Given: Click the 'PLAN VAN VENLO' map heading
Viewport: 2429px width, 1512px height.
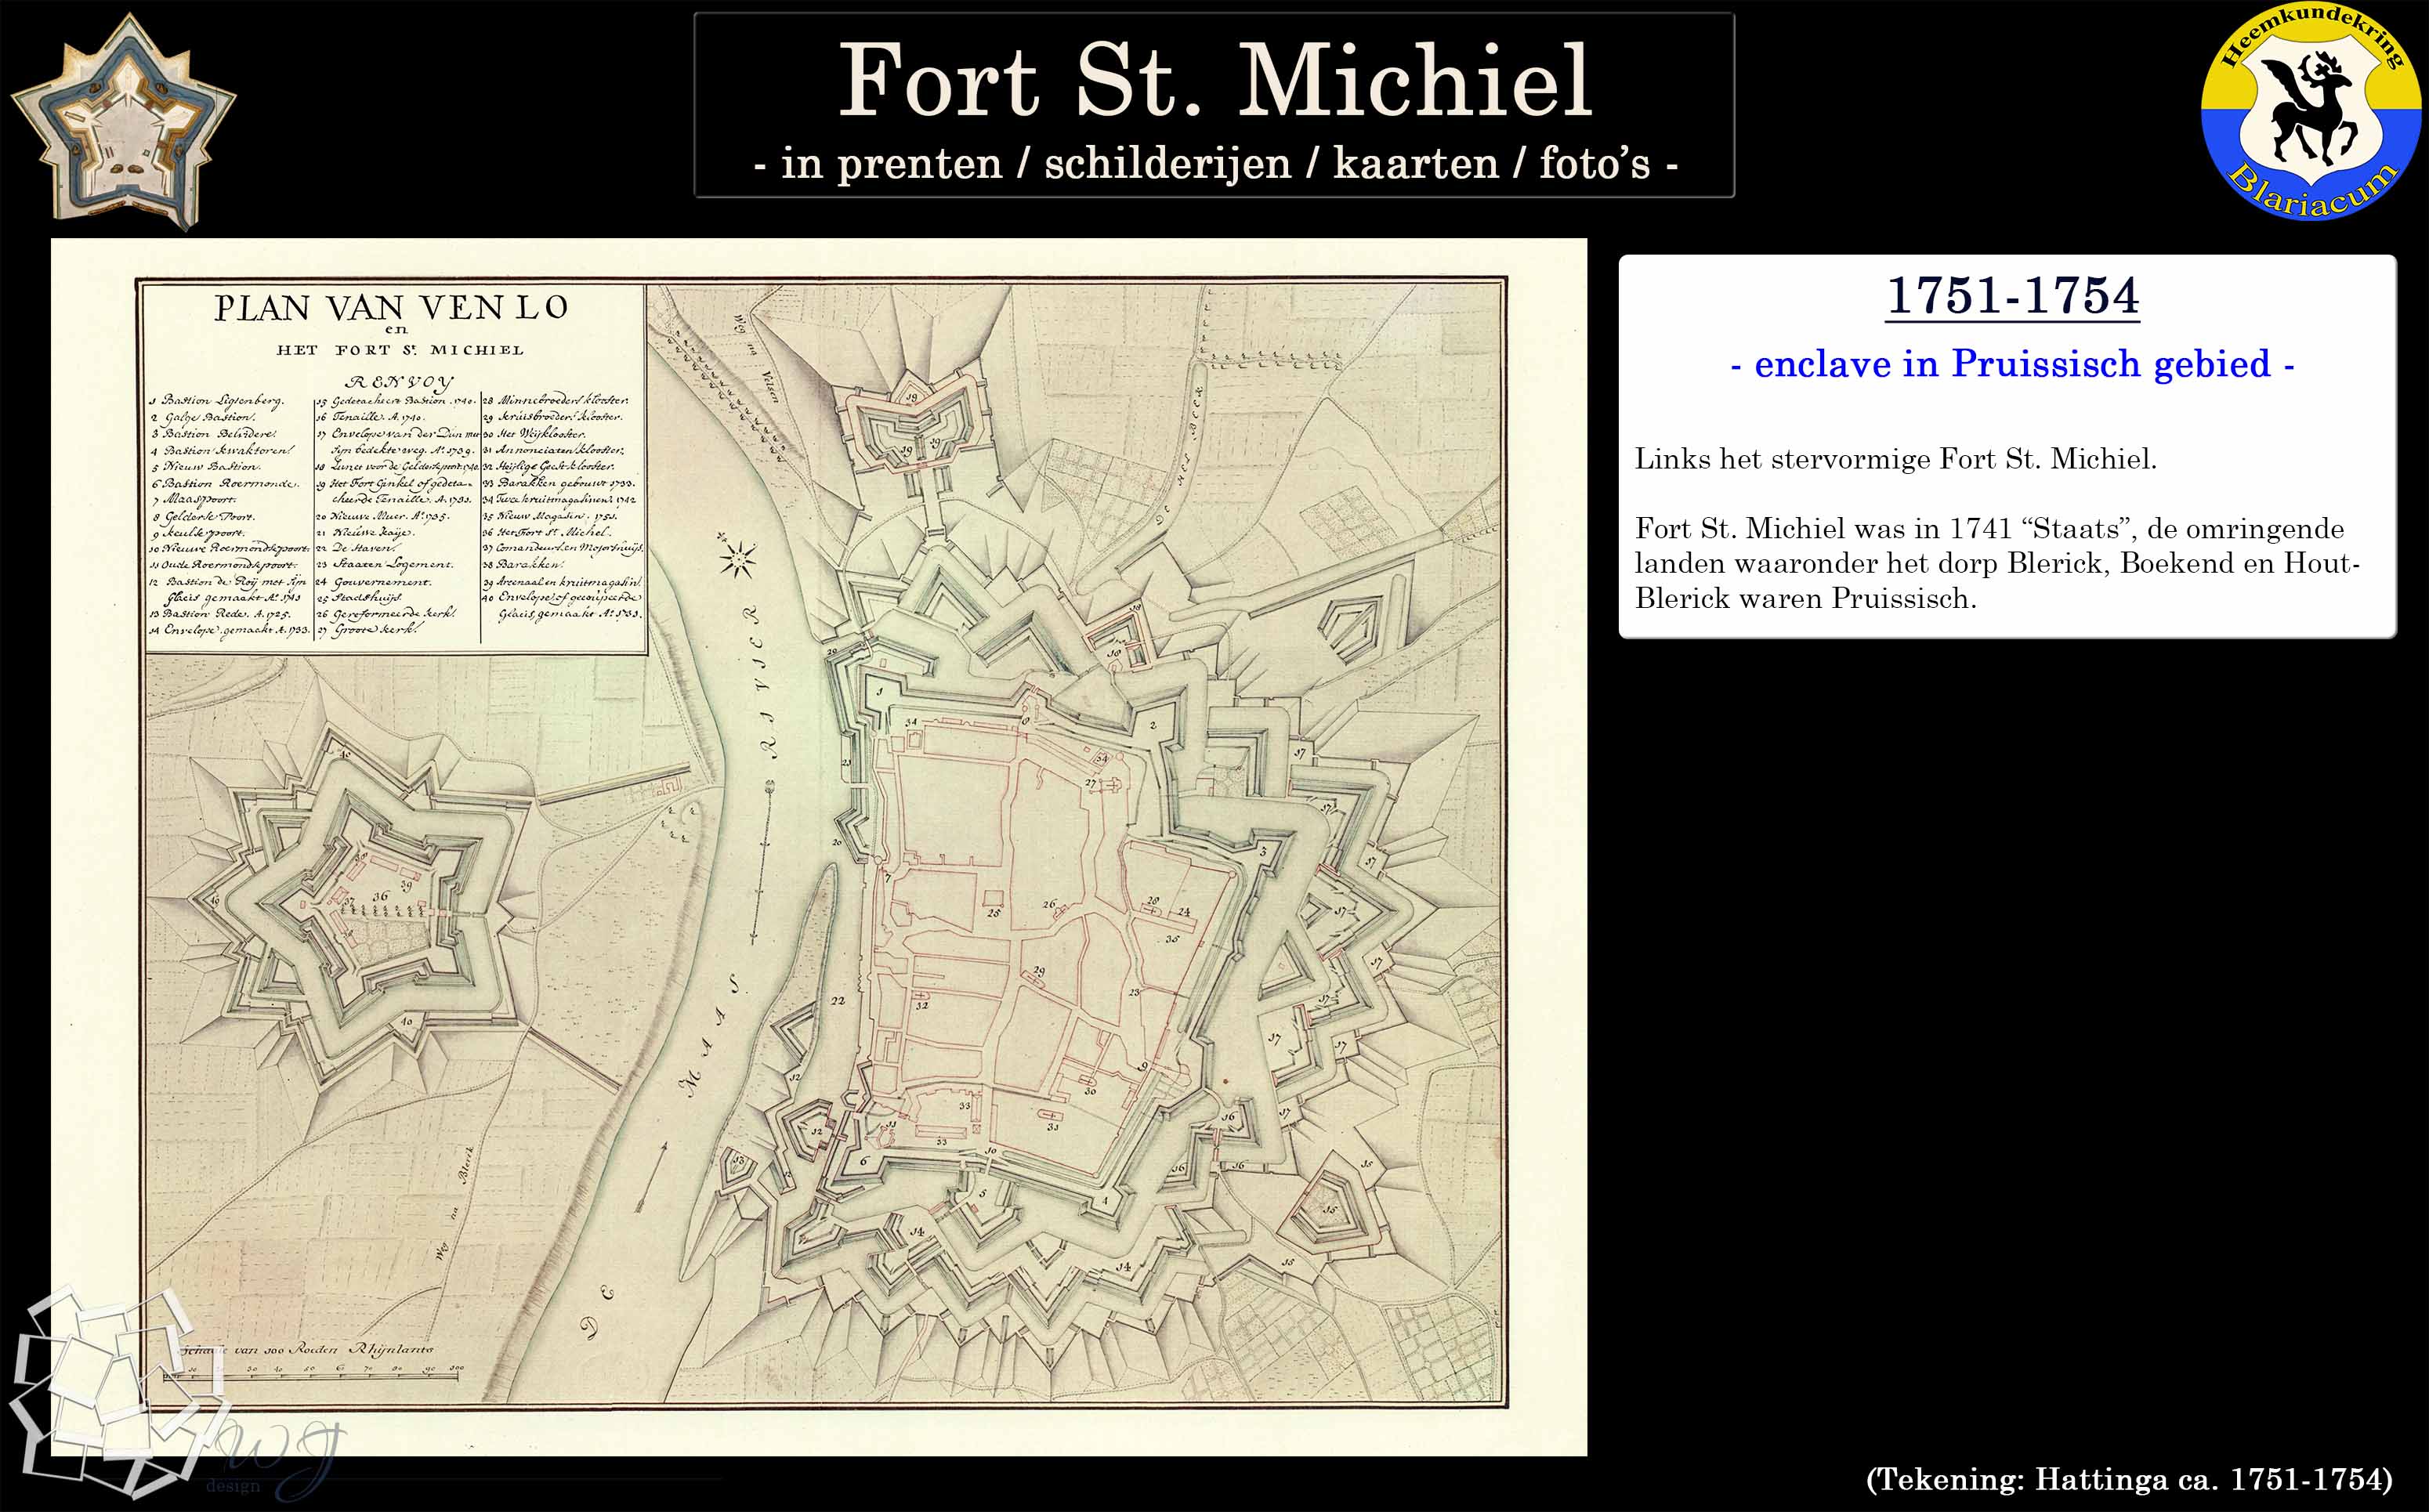Looking at the screenshot, I should (391, 307).
